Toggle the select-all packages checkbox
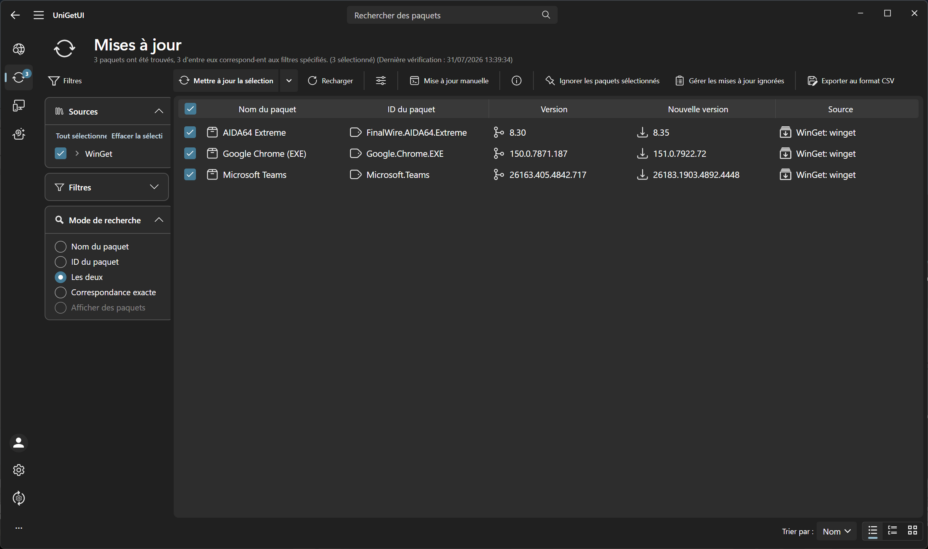 click(x=190, y=109)
